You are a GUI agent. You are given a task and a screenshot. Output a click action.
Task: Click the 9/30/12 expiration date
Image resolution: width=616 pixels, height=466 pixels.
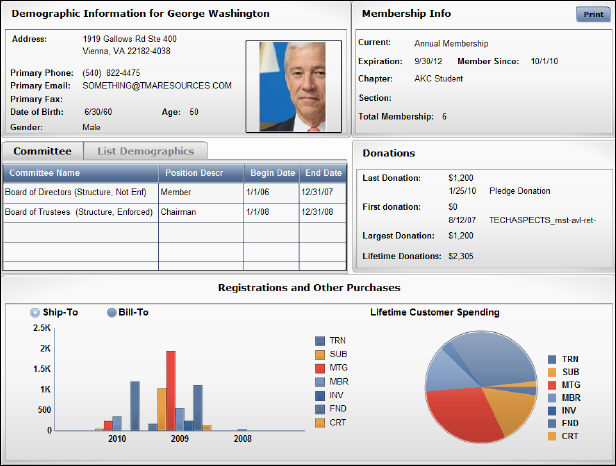coord(428,61)
